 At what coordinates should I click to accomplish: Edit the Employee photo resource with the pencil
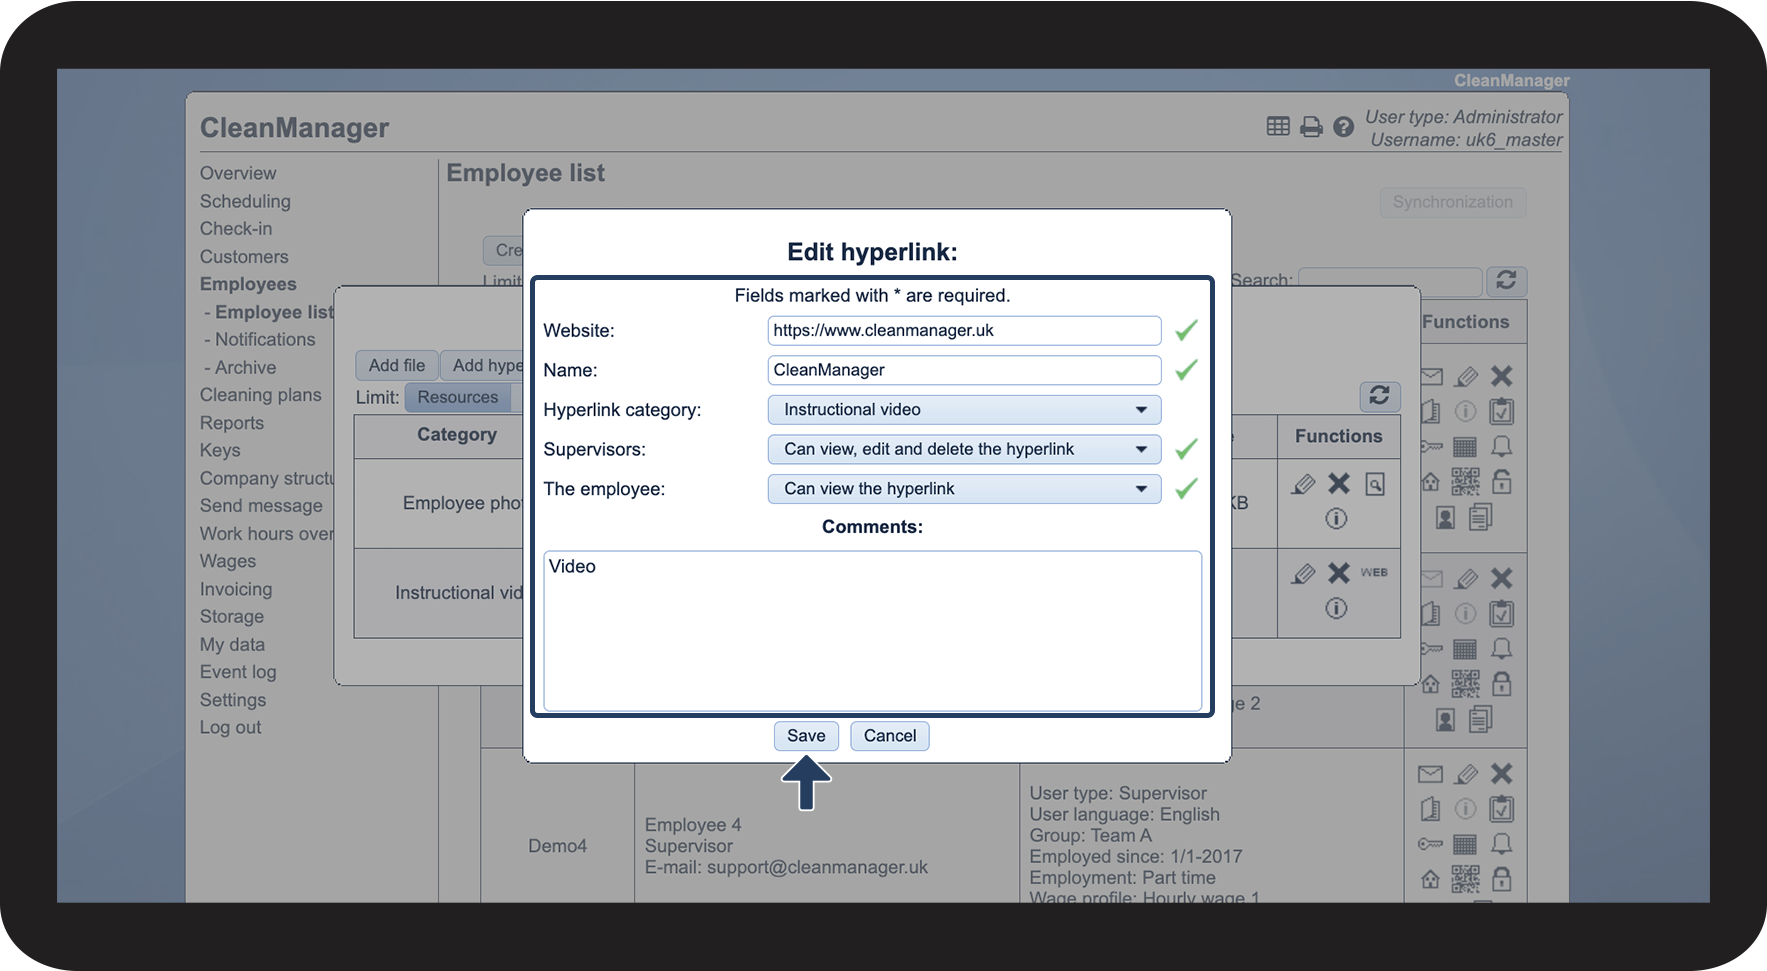tap(1303, 484)
